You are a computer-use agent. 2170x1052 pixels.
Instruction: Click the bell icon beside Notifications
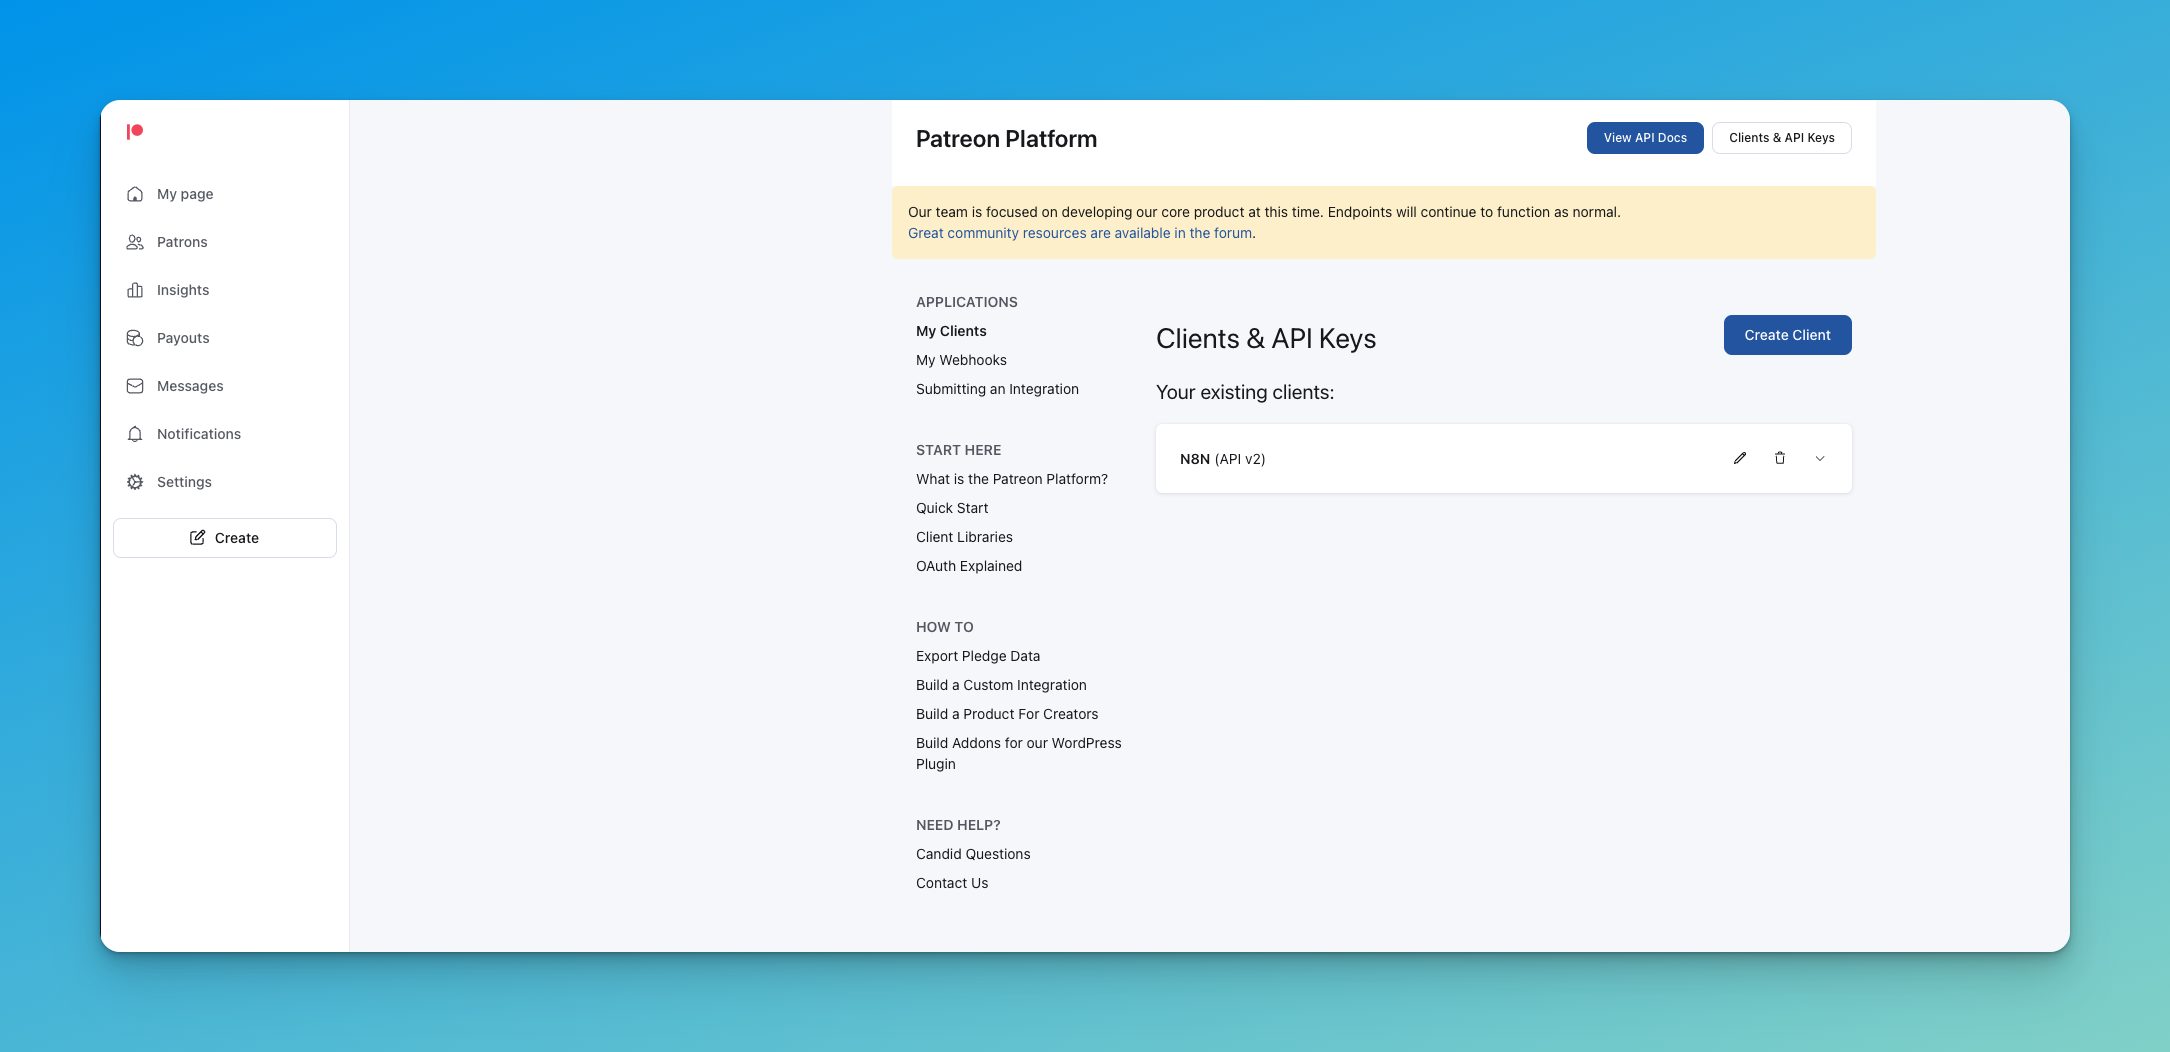coord(135,434)
